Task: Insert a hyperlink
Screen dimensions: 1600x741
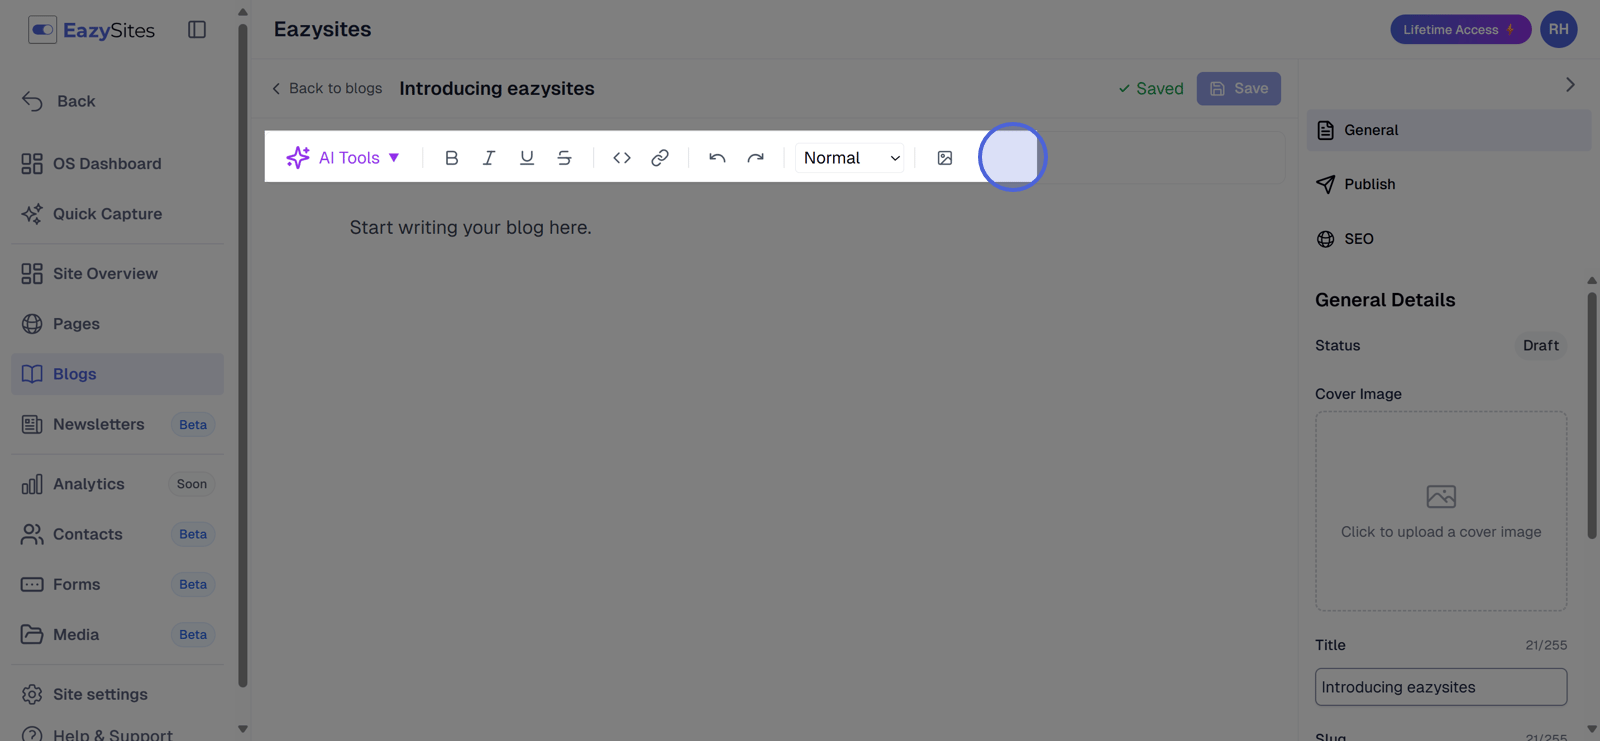Action: [x=660, y=157]
